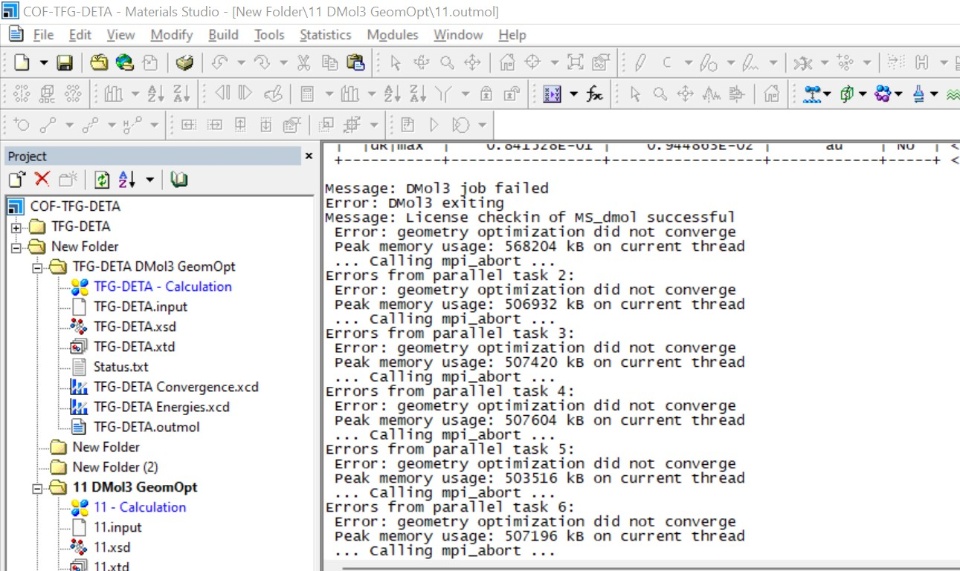Open the Redo history dropdown arrow

click(x=283, y=62)
